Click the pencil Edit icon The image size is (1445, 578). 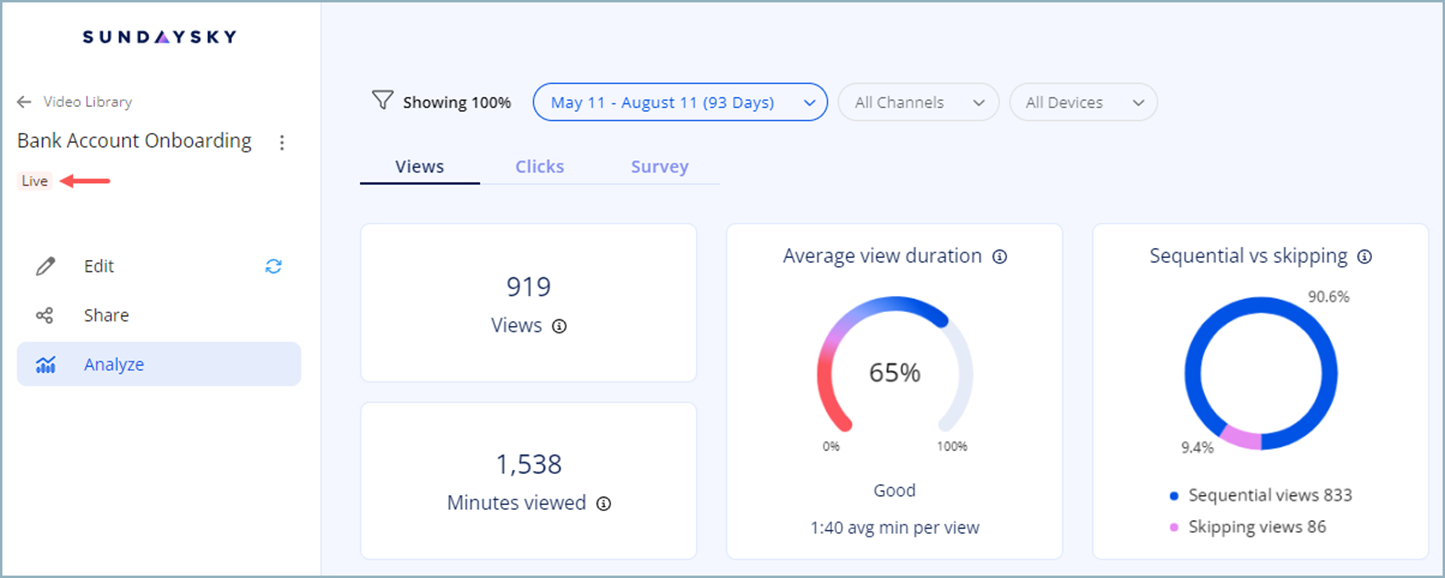tap(45, 266)
